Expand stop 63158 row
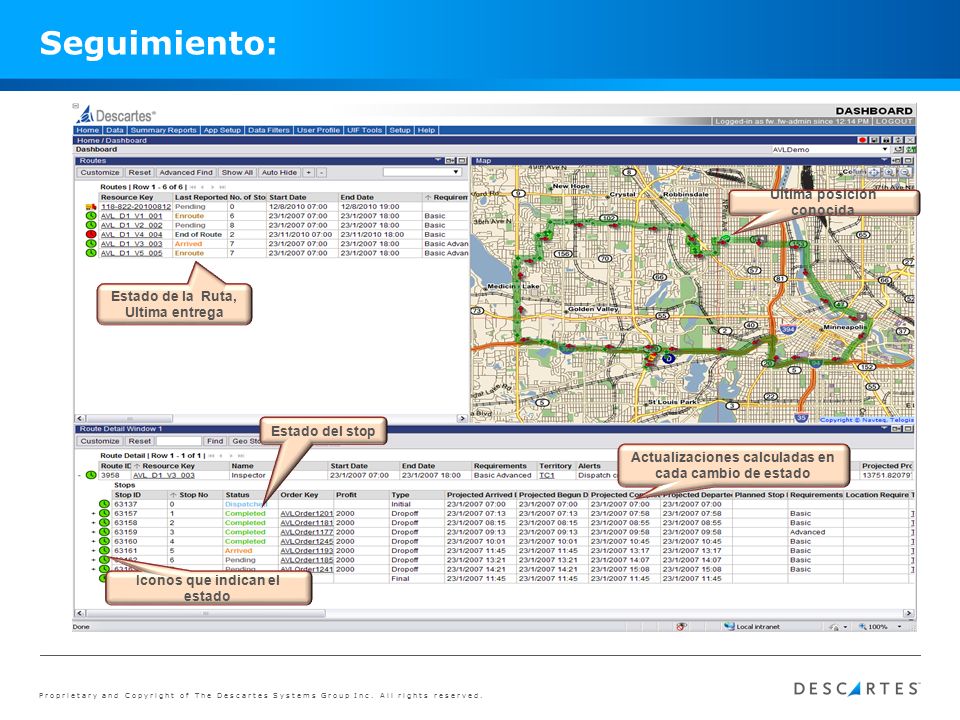 [x=94, y=523]
